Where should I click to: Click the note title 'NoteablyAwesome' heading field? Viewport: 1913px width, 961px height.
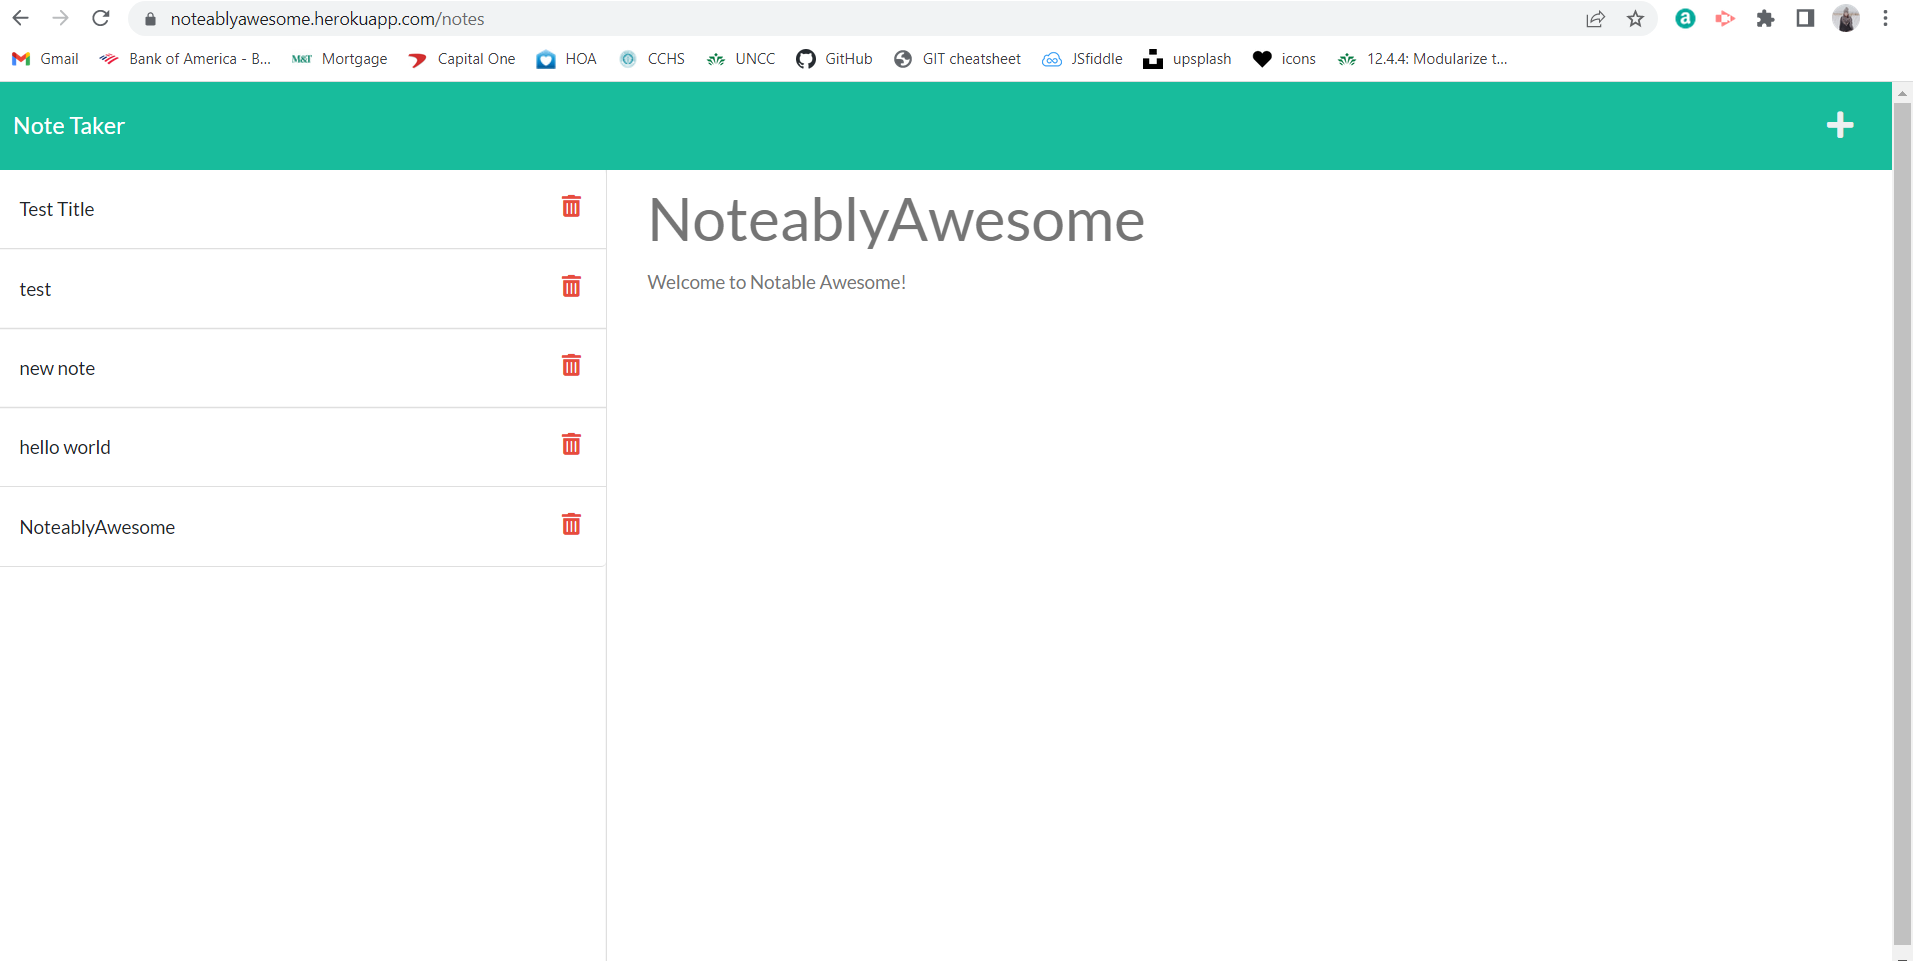click(x=896, y=220)
